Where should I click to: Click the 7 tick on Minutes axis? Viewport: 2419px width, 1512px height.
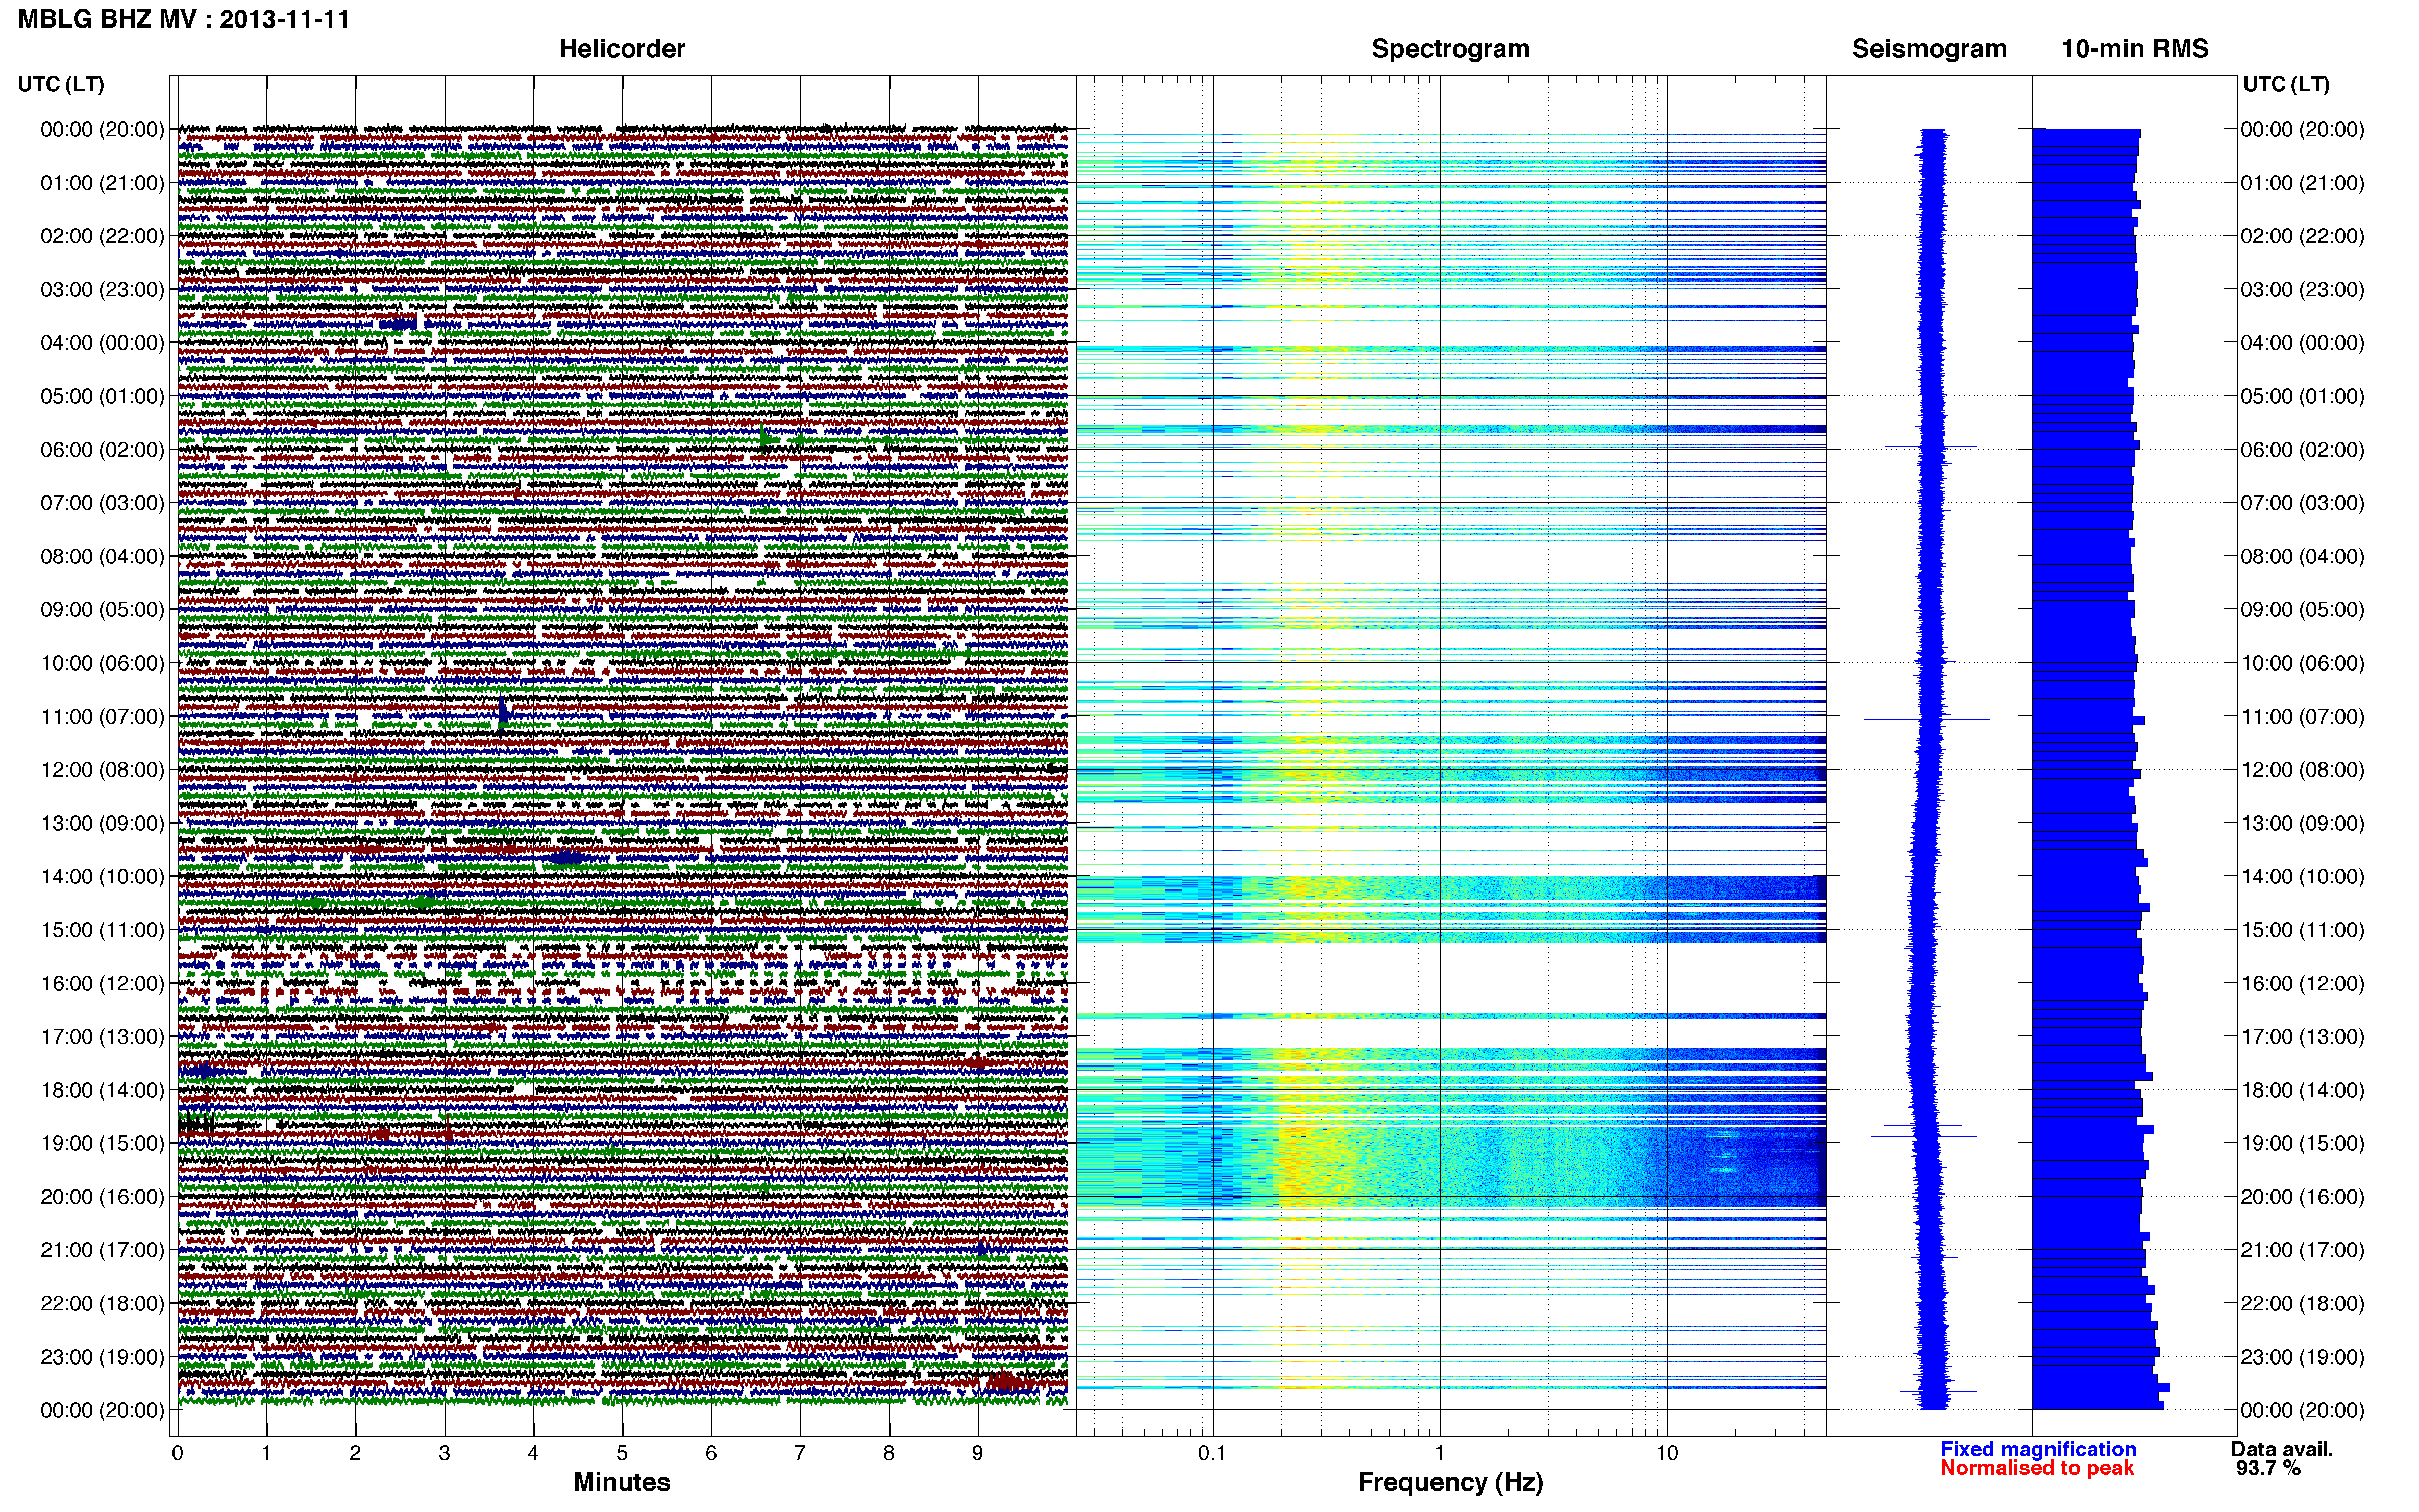[x=800, y=1453]
